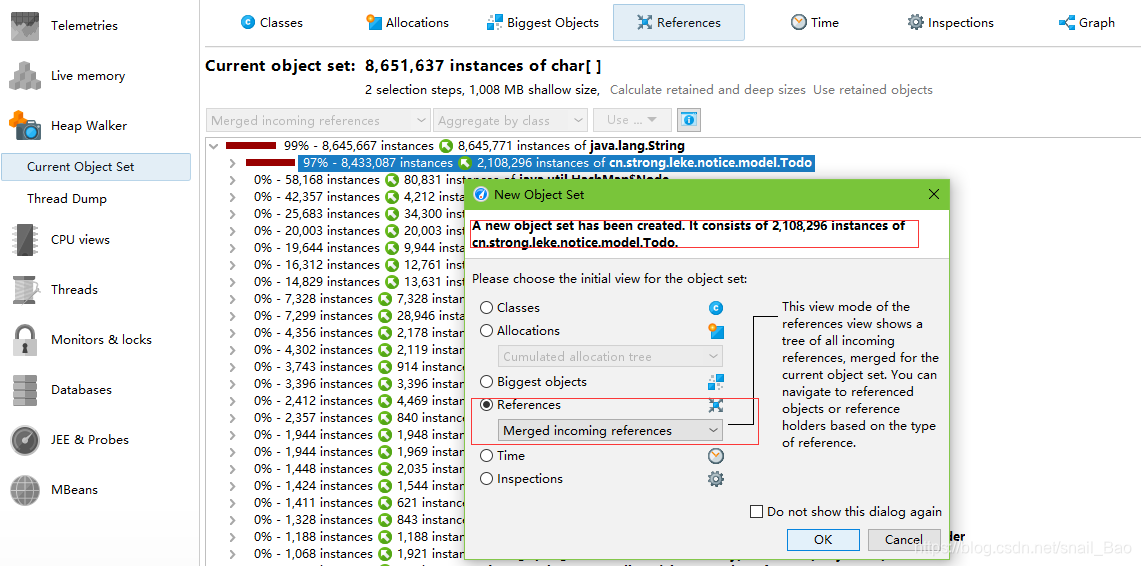Screen dimensions: 1141x566
Task: Click green reference arrow on Todo row
Action: 466,163
